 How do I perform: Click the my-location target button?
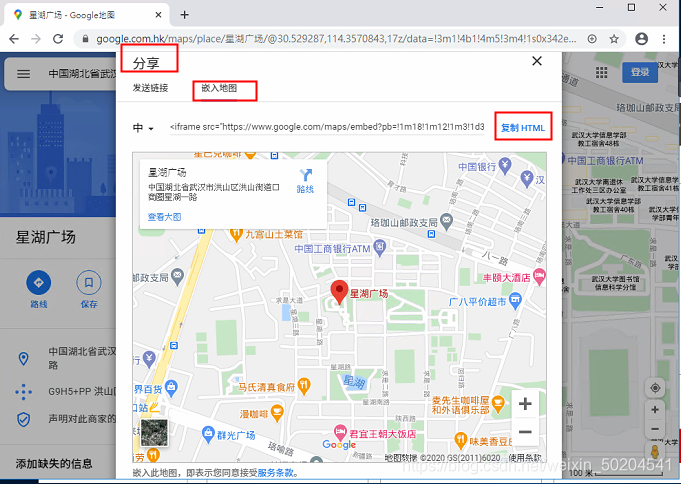[655, 388]
